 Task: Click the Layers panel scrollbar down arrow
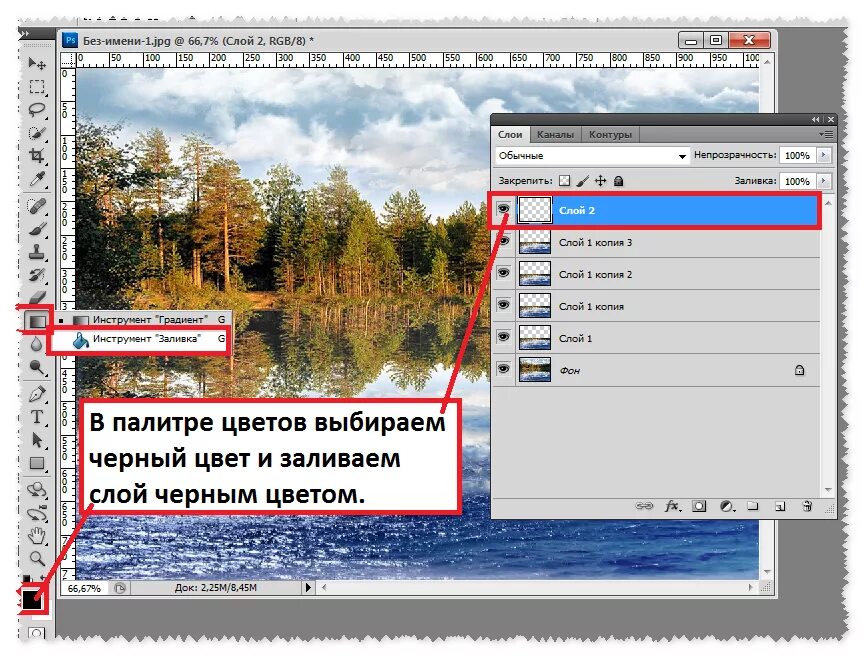828,490
